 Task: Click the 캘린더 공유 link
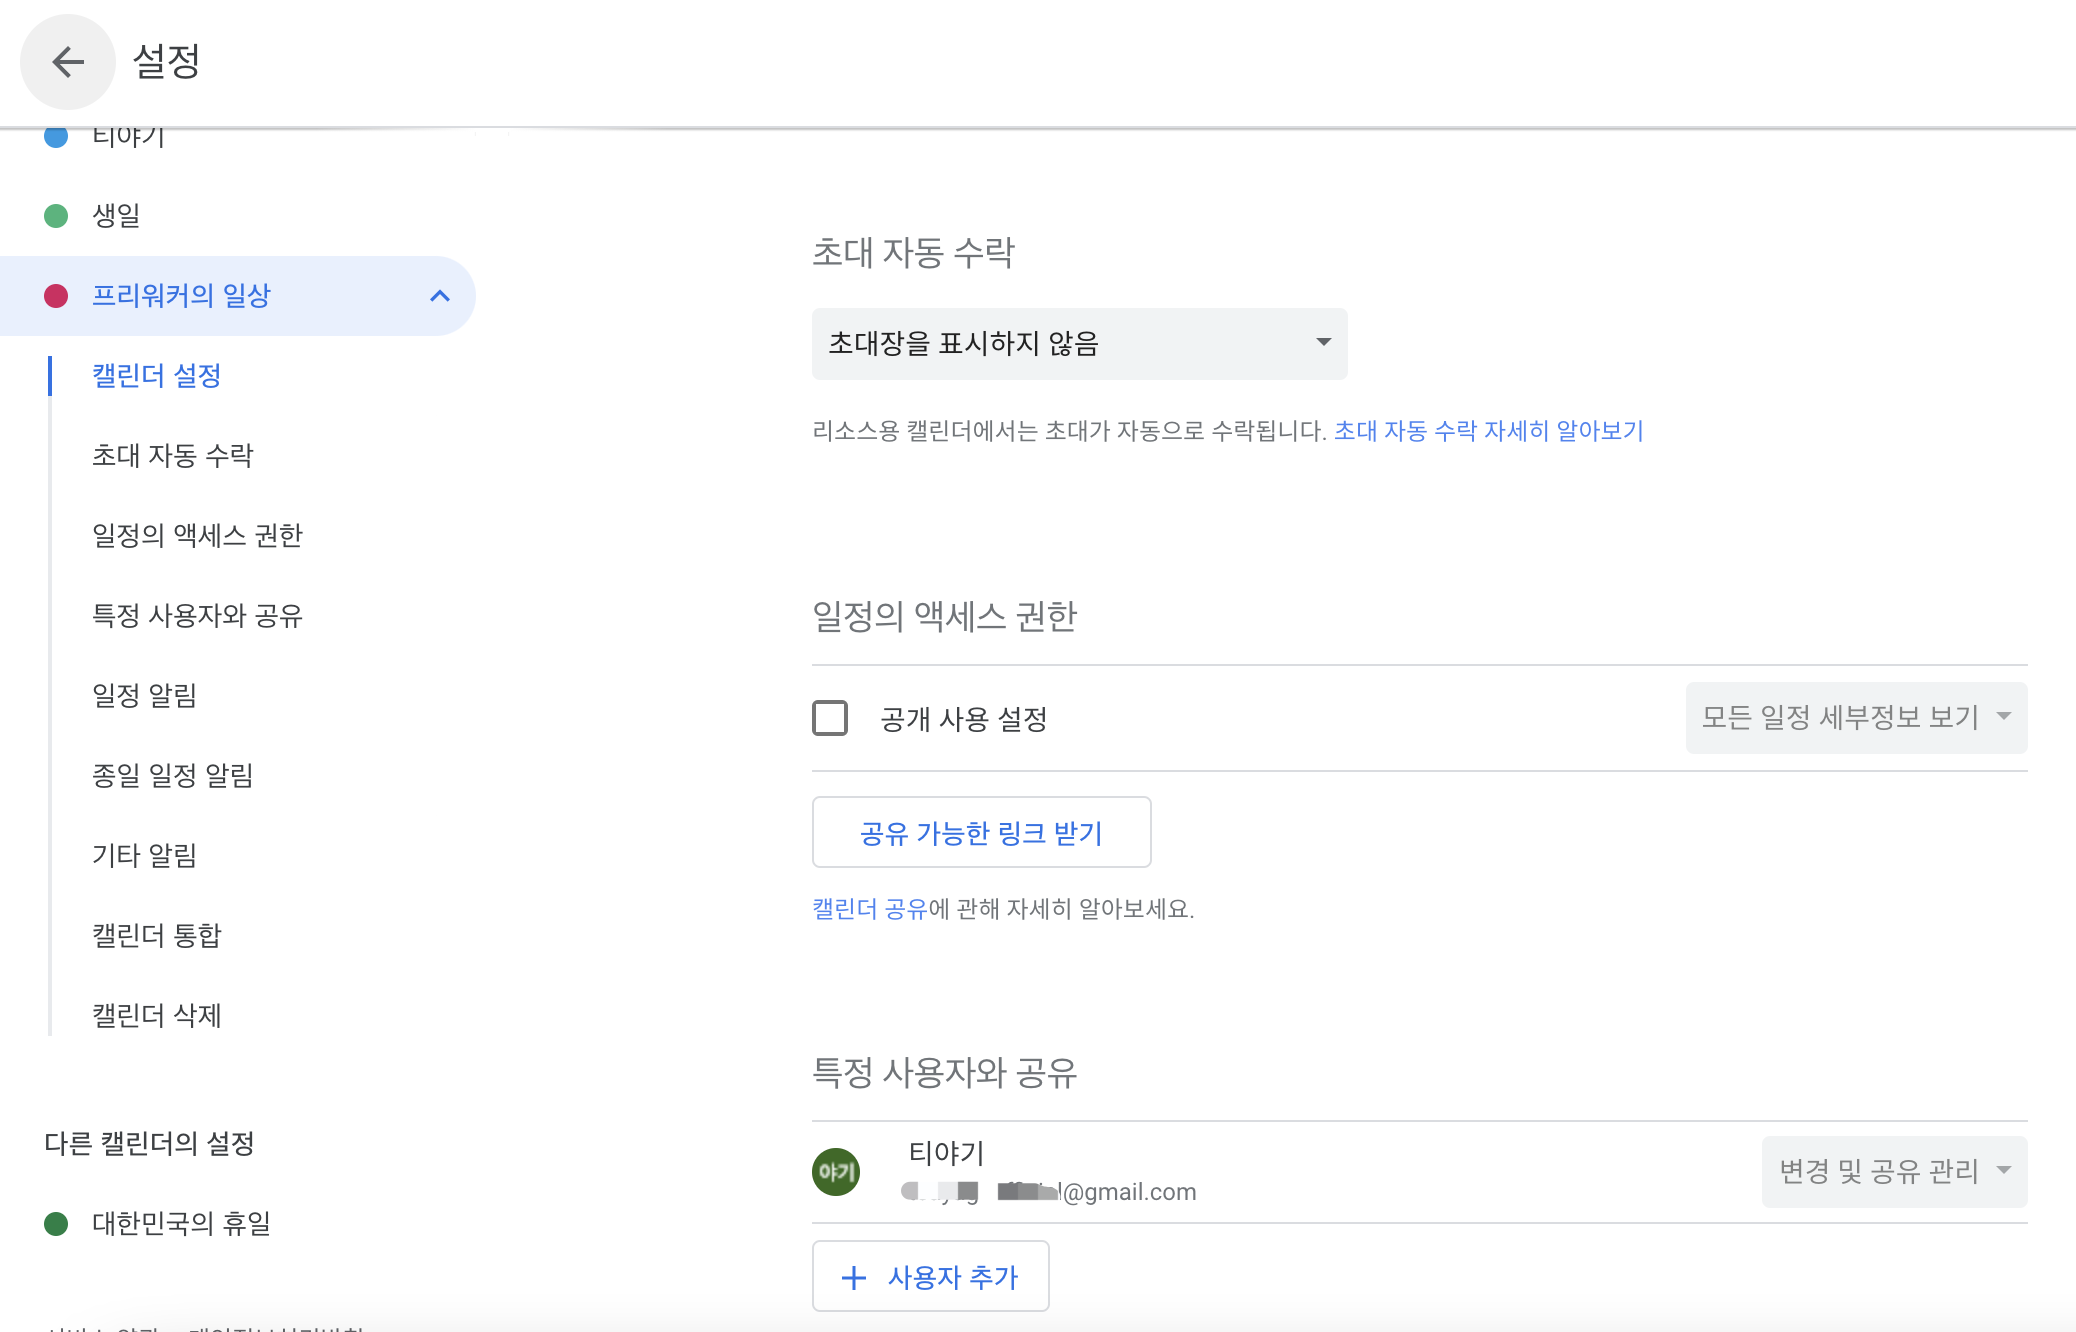[868, 909]
